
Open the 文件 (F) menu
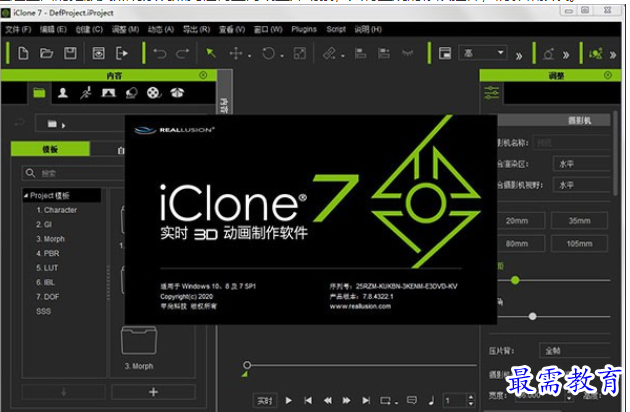coord(18,29)
